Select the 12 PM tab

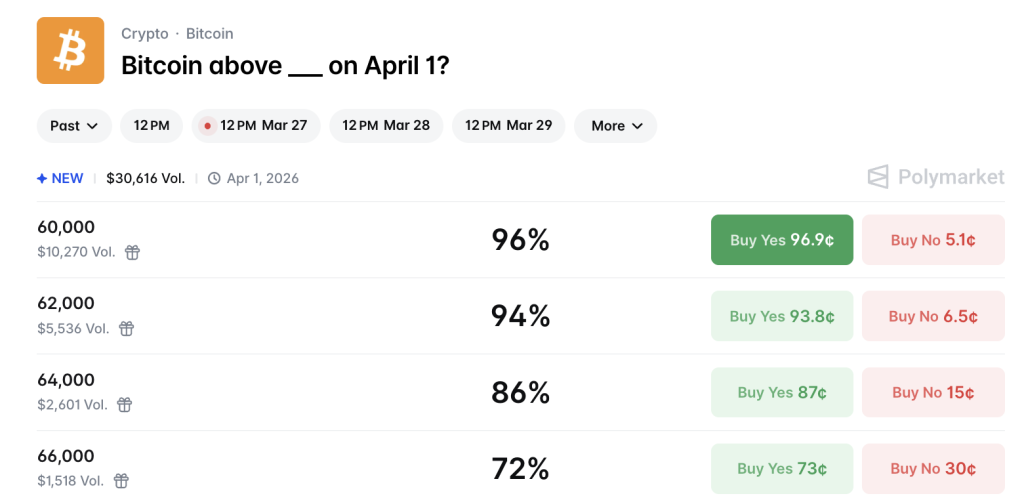[x=152, y=126]
